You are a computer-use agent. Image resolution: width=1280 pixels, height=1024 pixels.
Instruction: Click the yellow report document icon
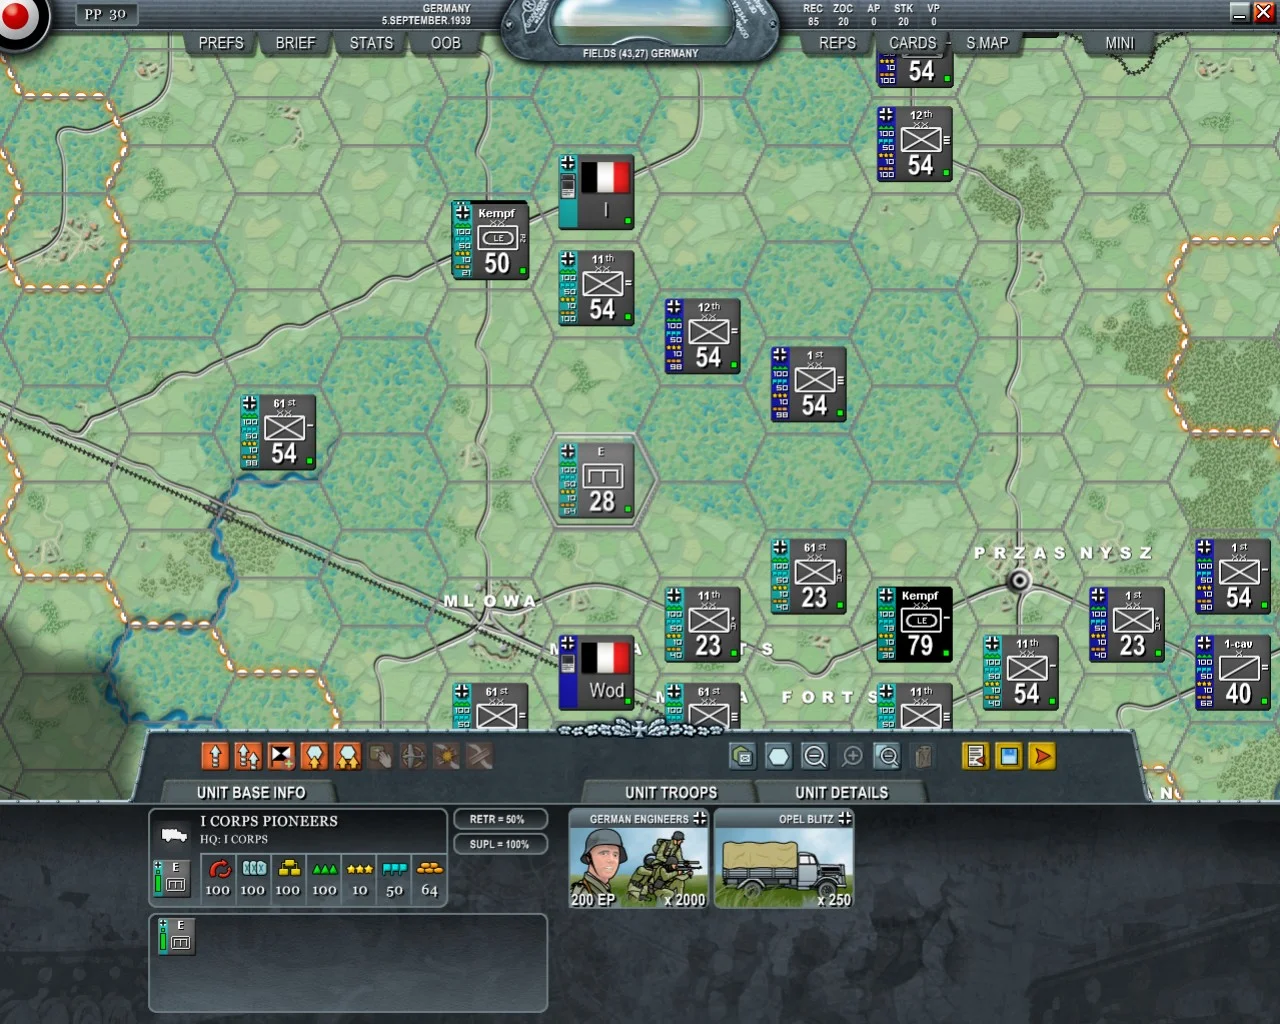pos(976,756)
